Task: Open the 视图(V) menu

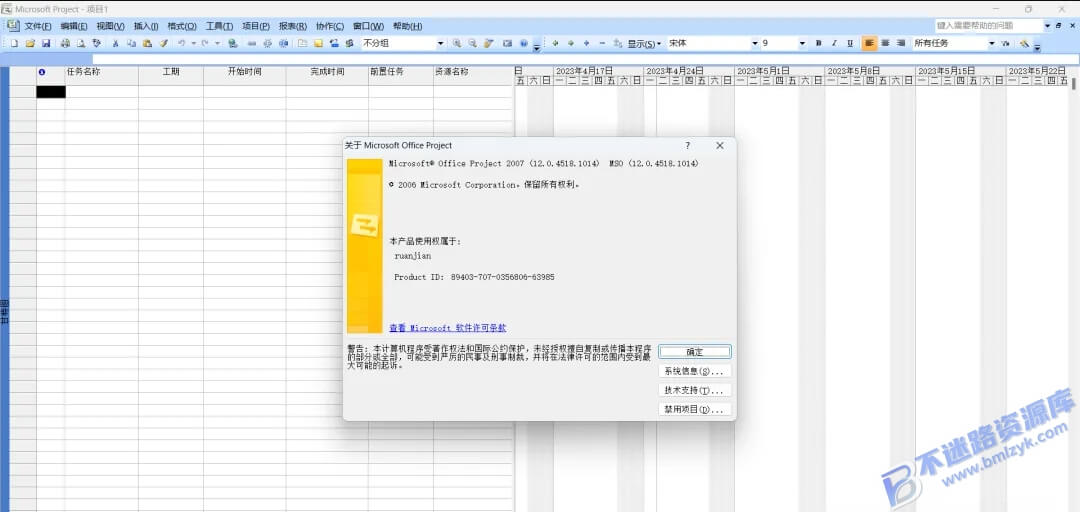Action: tap(110, 26)
